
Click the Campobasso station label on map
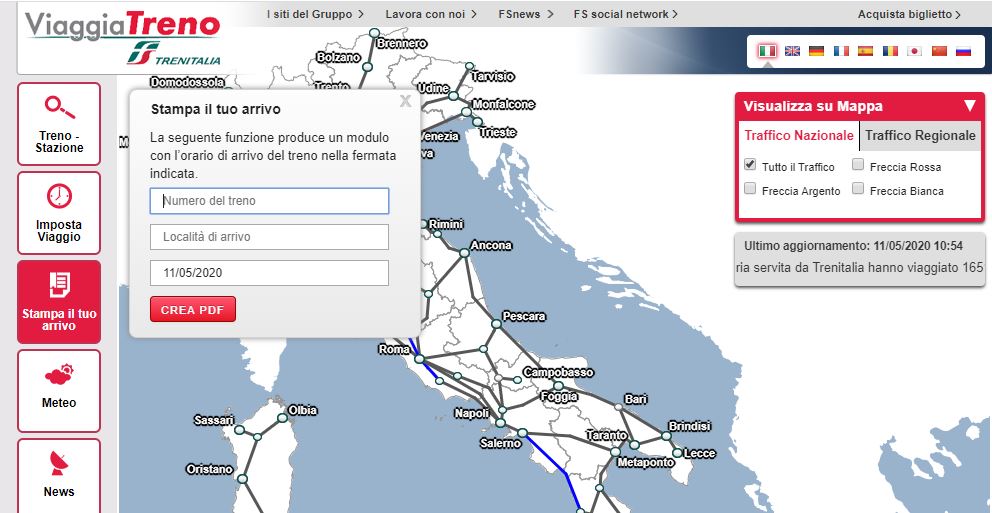coord(558,373)
